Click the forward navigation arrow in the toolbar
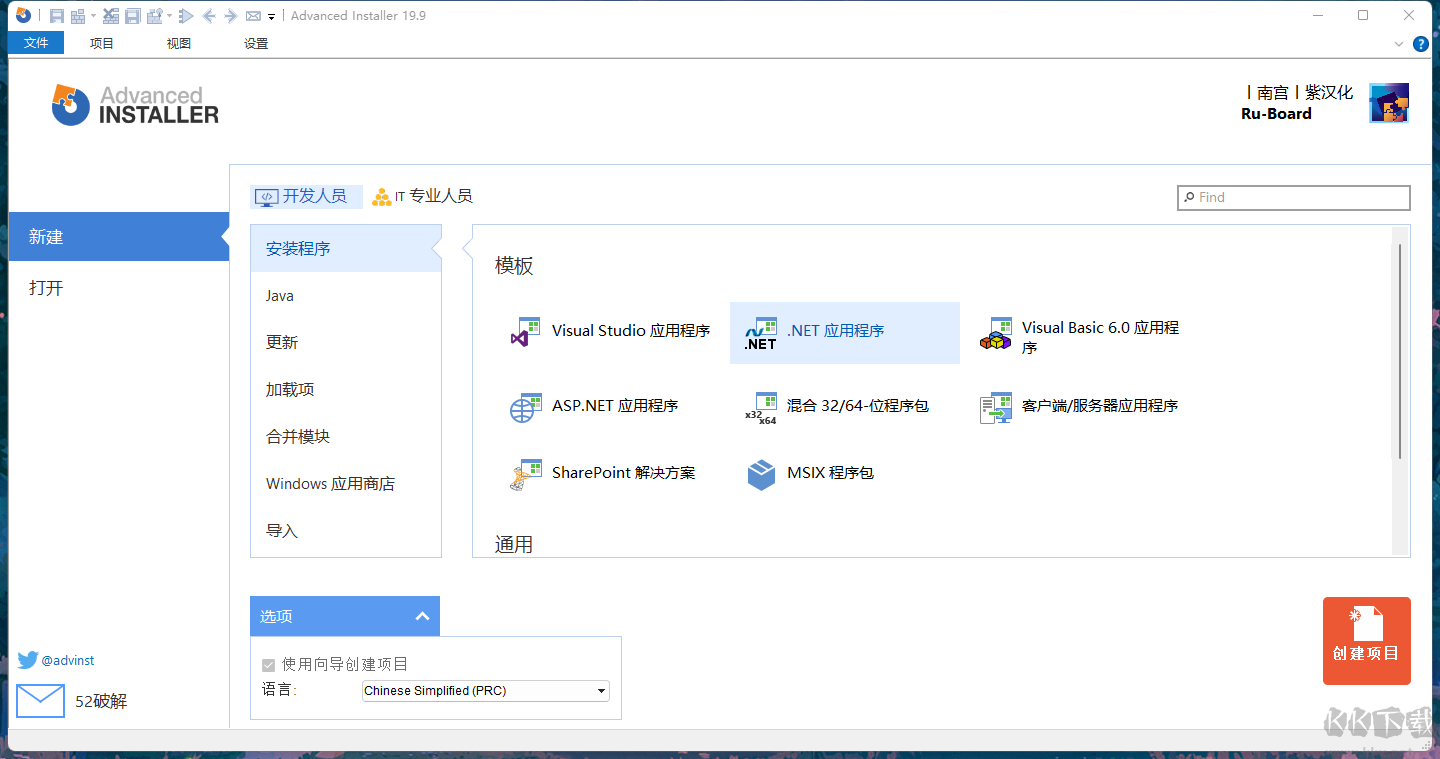This screenshot has height=759, width=1440. pos(232,15)
